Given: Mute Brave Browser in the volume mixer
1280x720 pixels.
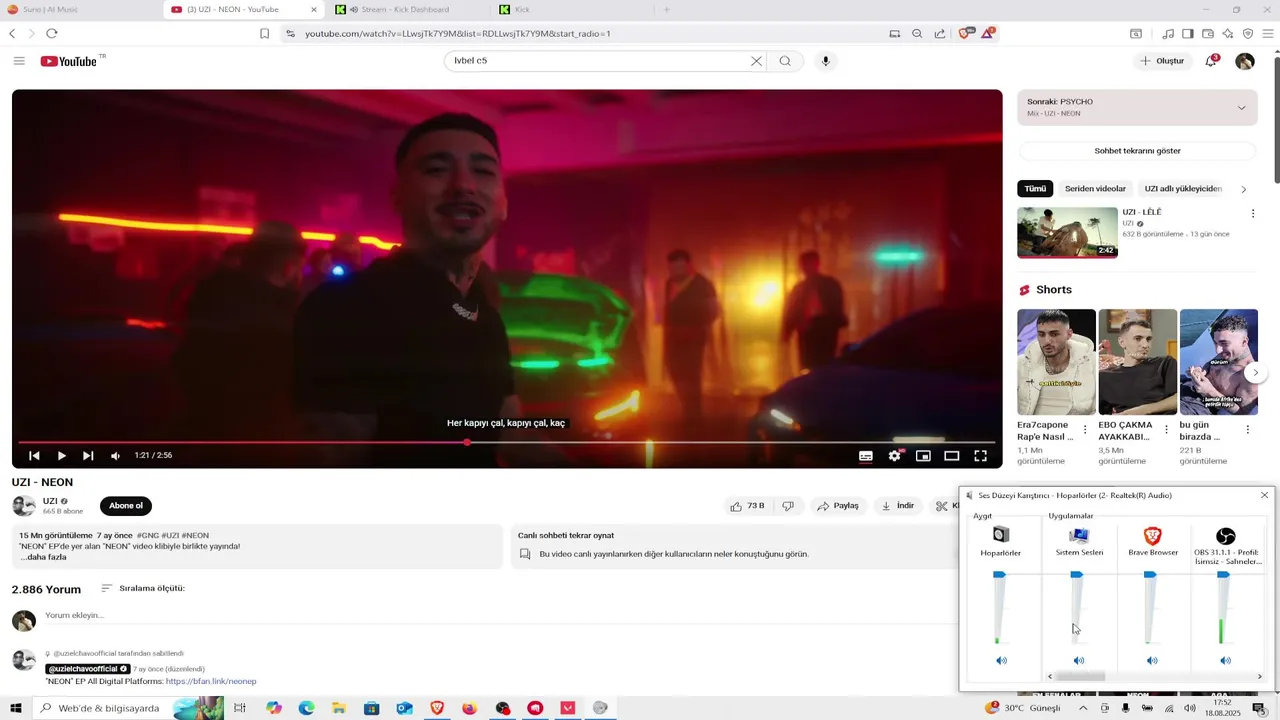Looking at the screenshot, I should [x=1152, y=661].
